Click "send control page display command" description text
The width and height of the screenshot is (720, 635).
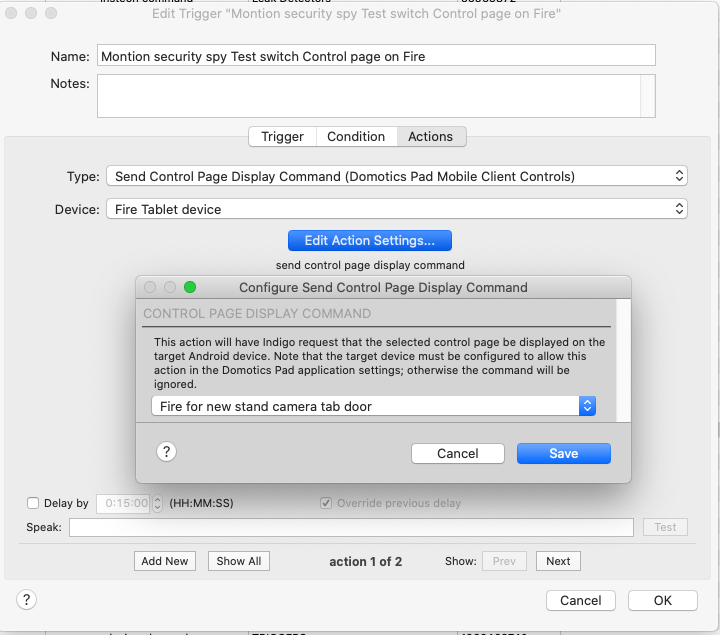pyautogui.click(x=370, y=265)
